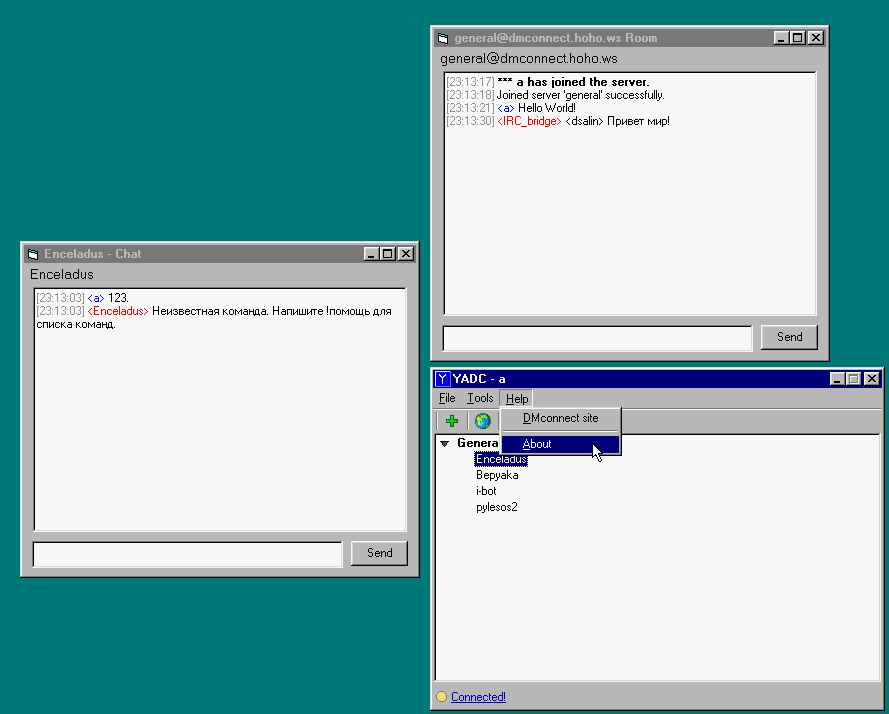This screenshot has height=714, width=889.
Task: Select About in the Help menu
Action: [537, 444]
